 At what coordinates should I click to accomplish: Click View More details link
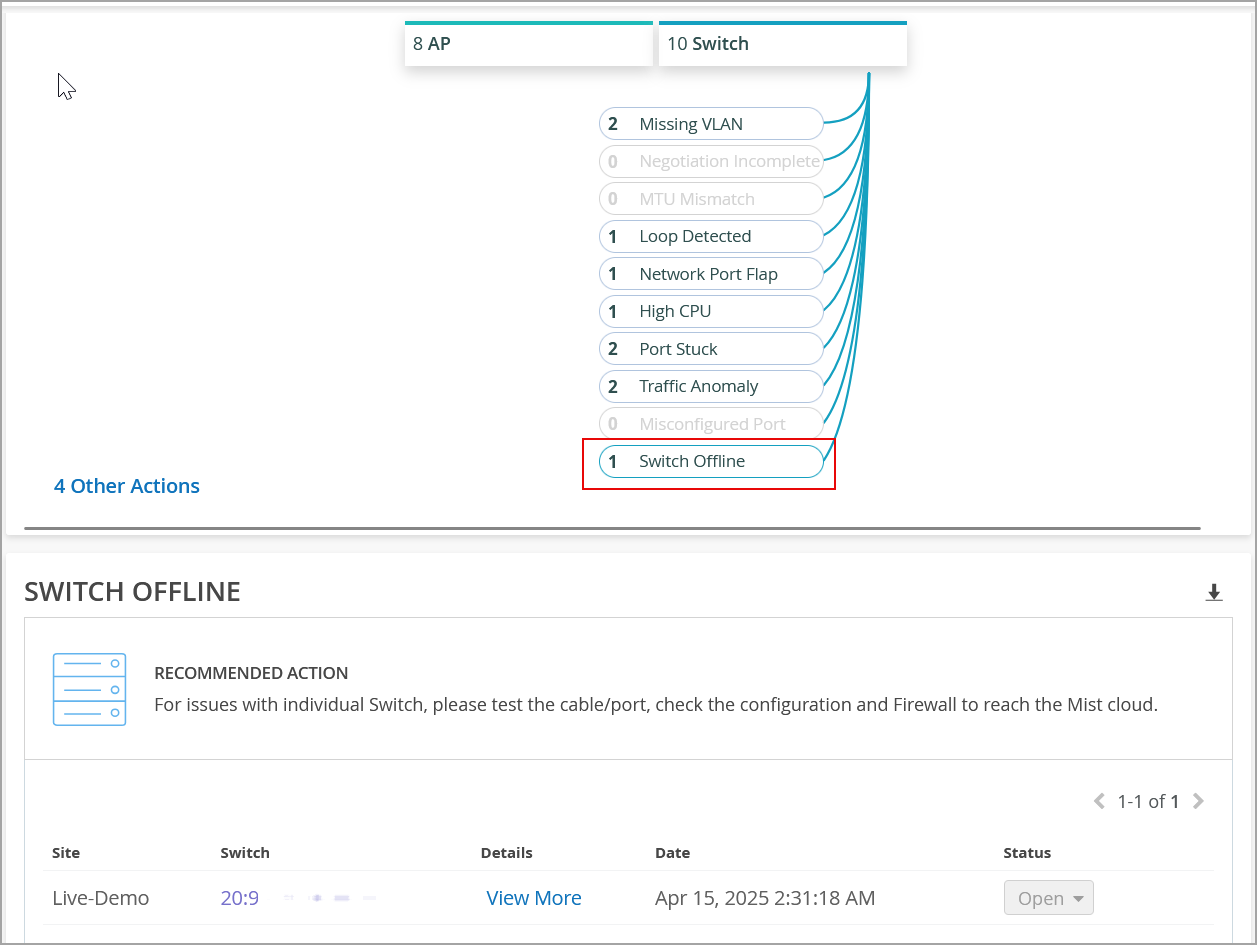point(534,898)
